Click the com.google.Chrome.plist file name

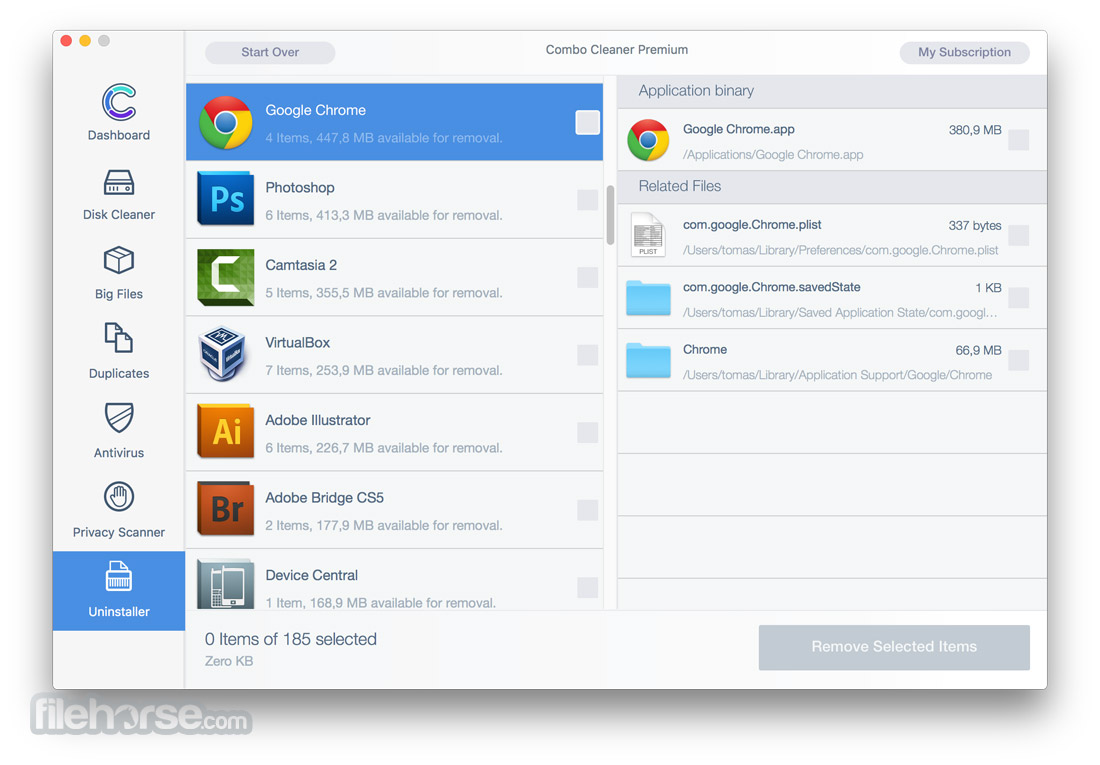(x=752, y=225)
